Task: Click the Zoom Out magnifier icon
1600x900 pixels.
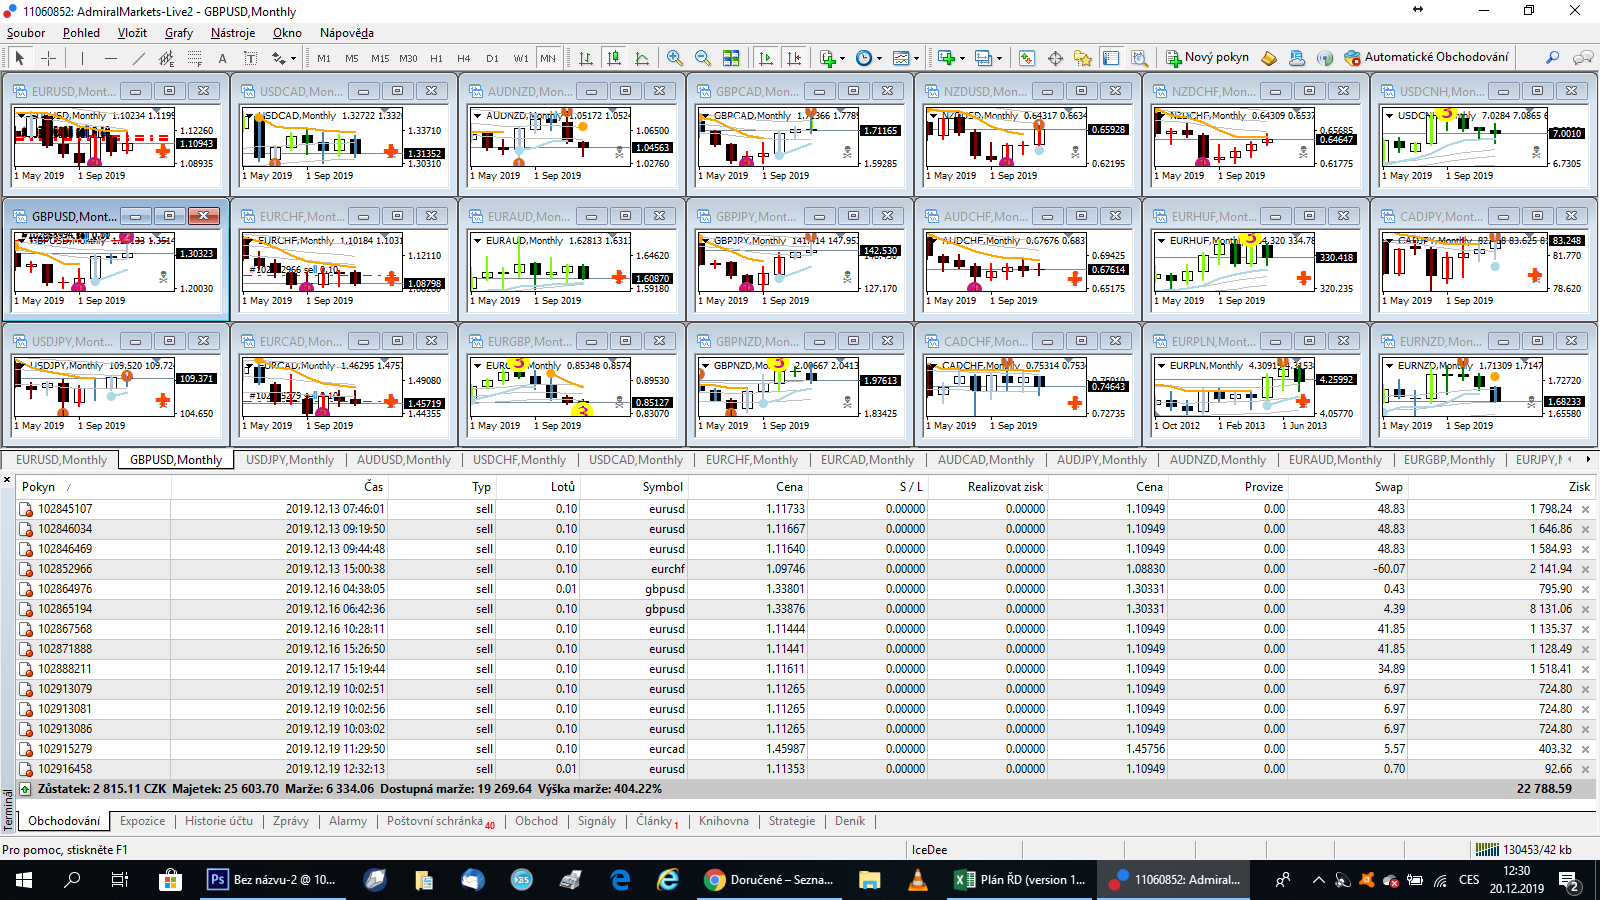Action: click(x=703, y=58)
